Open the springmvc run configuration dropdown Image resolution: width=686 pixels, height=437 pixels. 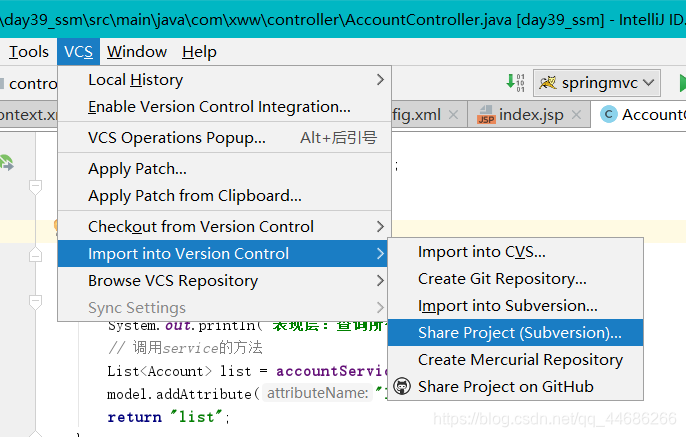(x=597, y=83)
